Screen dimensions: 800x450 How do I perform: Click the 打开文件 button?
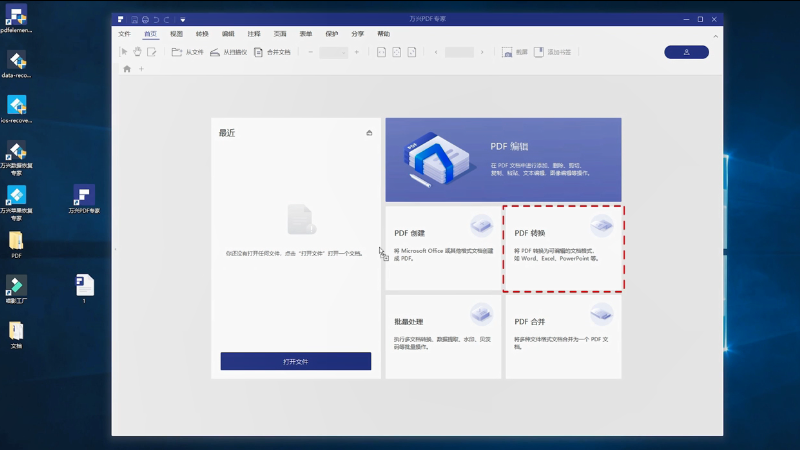[x=296, y=361]
